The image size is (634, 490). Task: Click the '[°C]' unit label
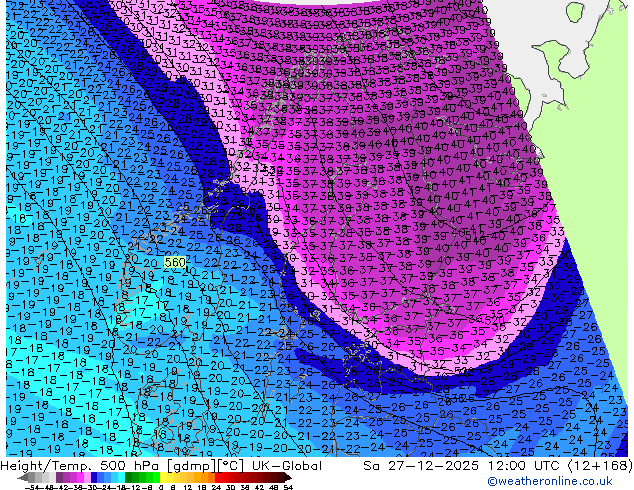(x=230, y=466)
